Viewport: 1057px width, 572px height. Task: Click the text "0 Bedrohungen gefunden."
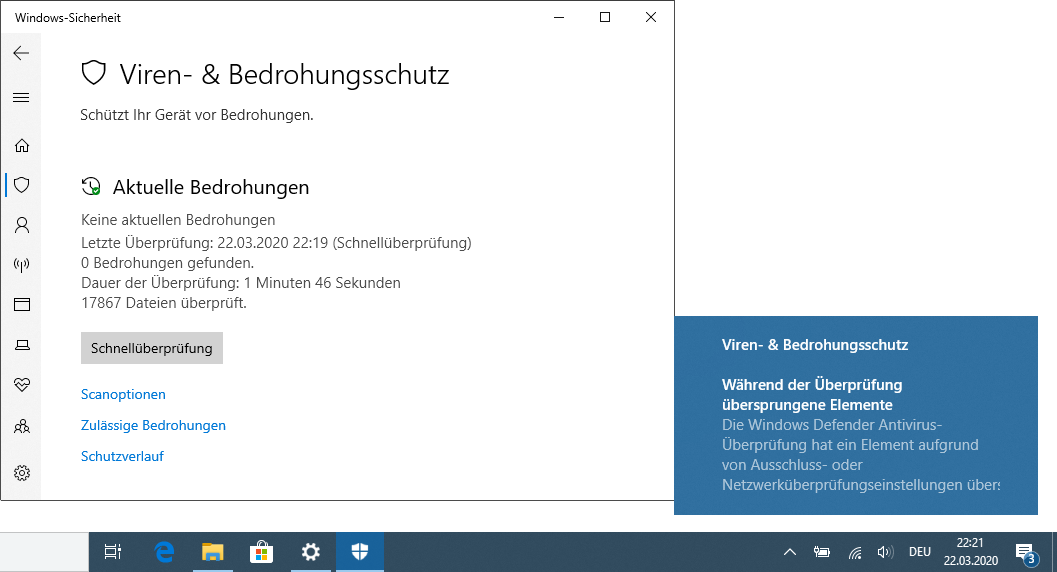point(167,263)
